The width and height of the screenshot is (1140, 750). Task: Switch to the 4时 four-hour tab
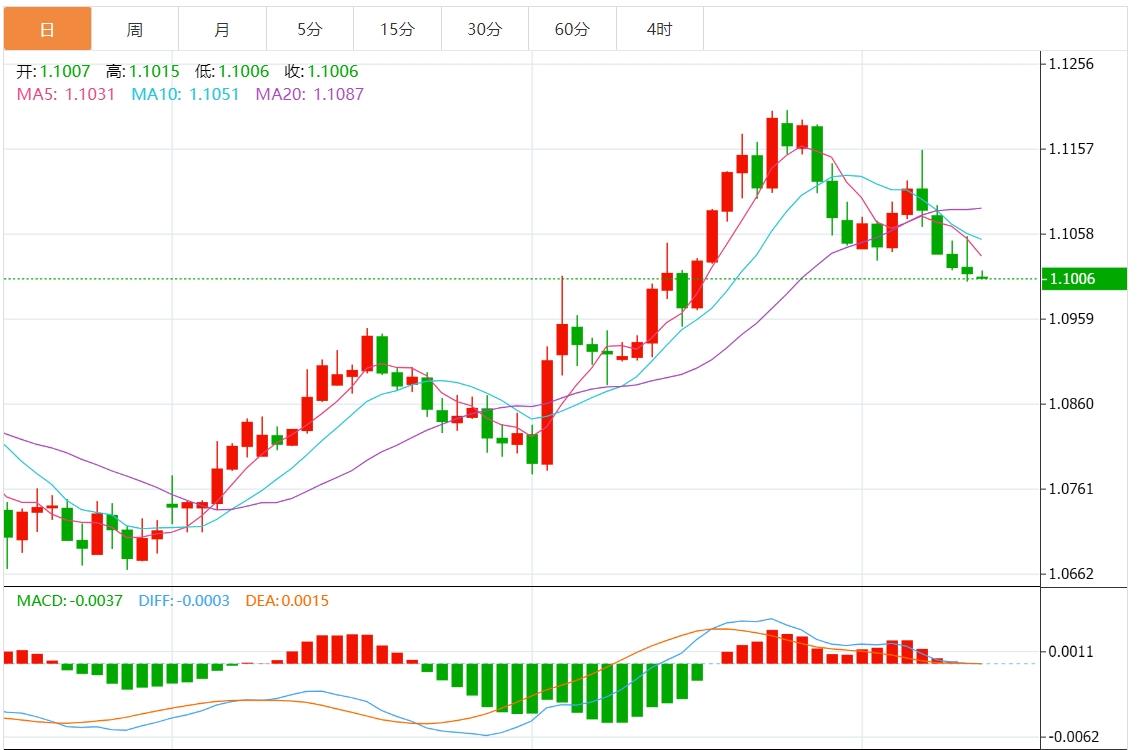[x=660, y=29]
